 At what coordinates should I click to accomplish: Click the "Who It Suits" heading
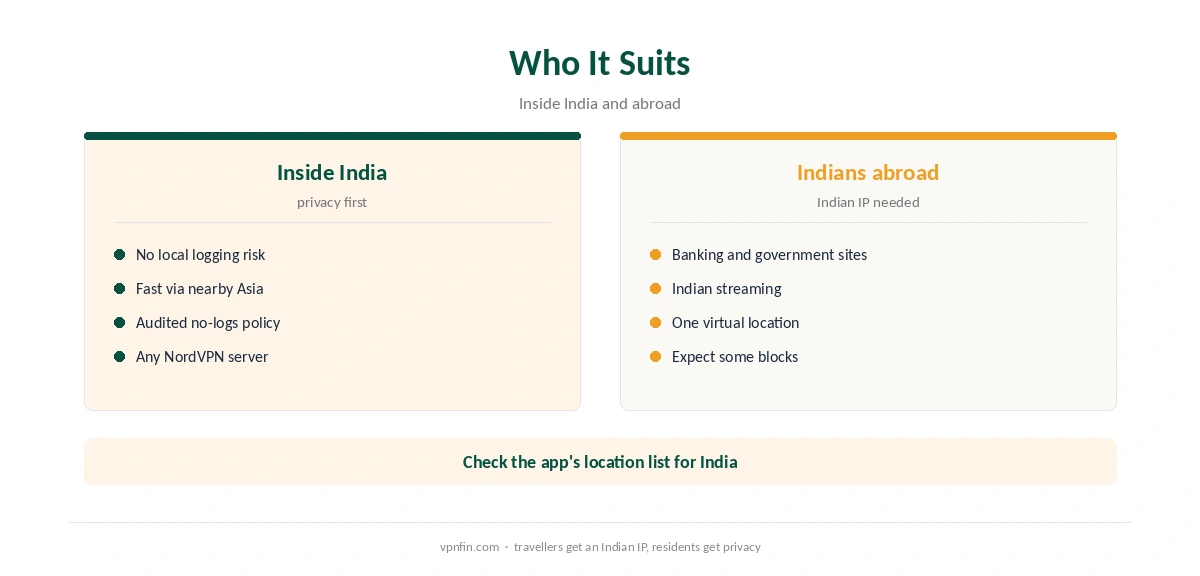[x=600, y=63]
